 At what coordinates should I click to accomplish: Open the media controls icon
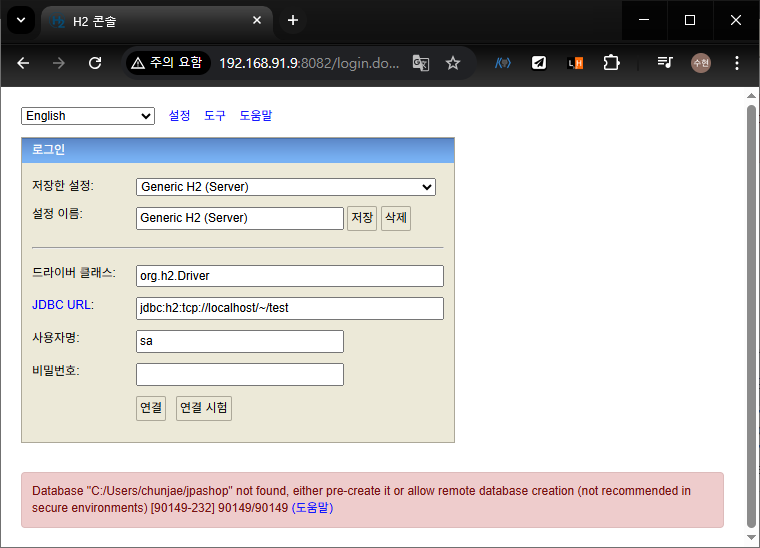click(x=665, y=63)
